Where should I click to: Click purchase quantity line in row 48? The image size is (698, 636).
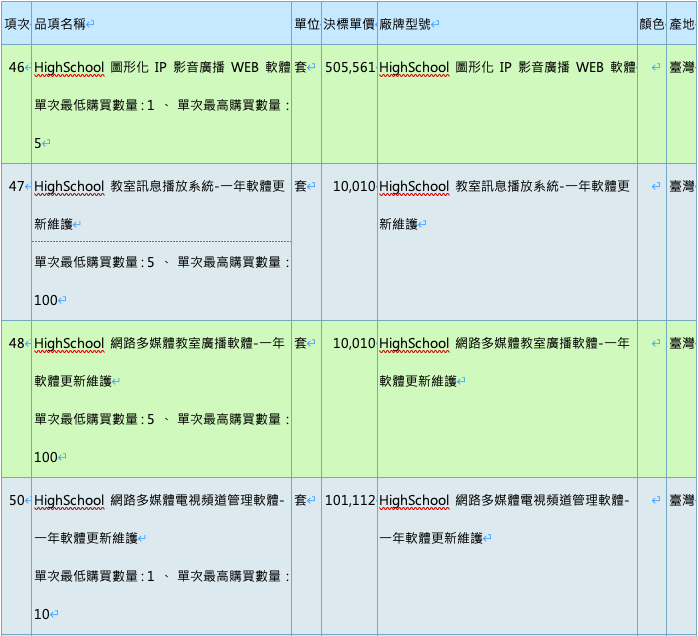162,419
